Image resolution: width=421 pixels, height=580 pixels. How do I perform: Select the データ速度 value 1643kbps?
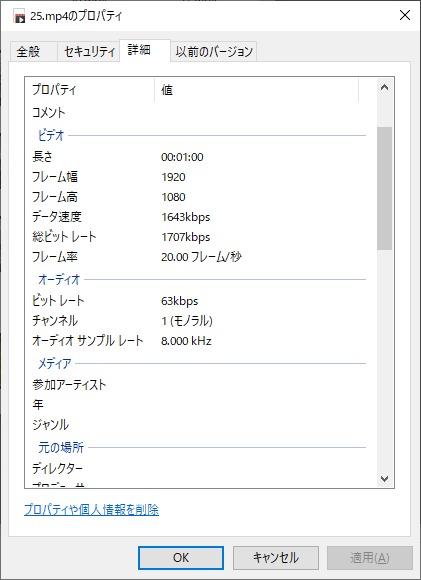point(185,217)
